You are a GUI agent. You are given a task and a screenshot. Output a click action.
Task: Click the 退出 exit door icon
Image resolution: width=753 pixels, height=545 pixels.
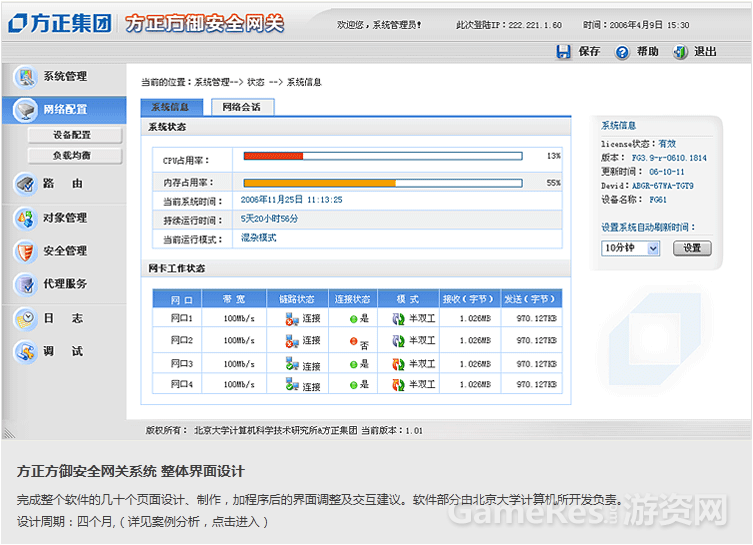[680, 52]
